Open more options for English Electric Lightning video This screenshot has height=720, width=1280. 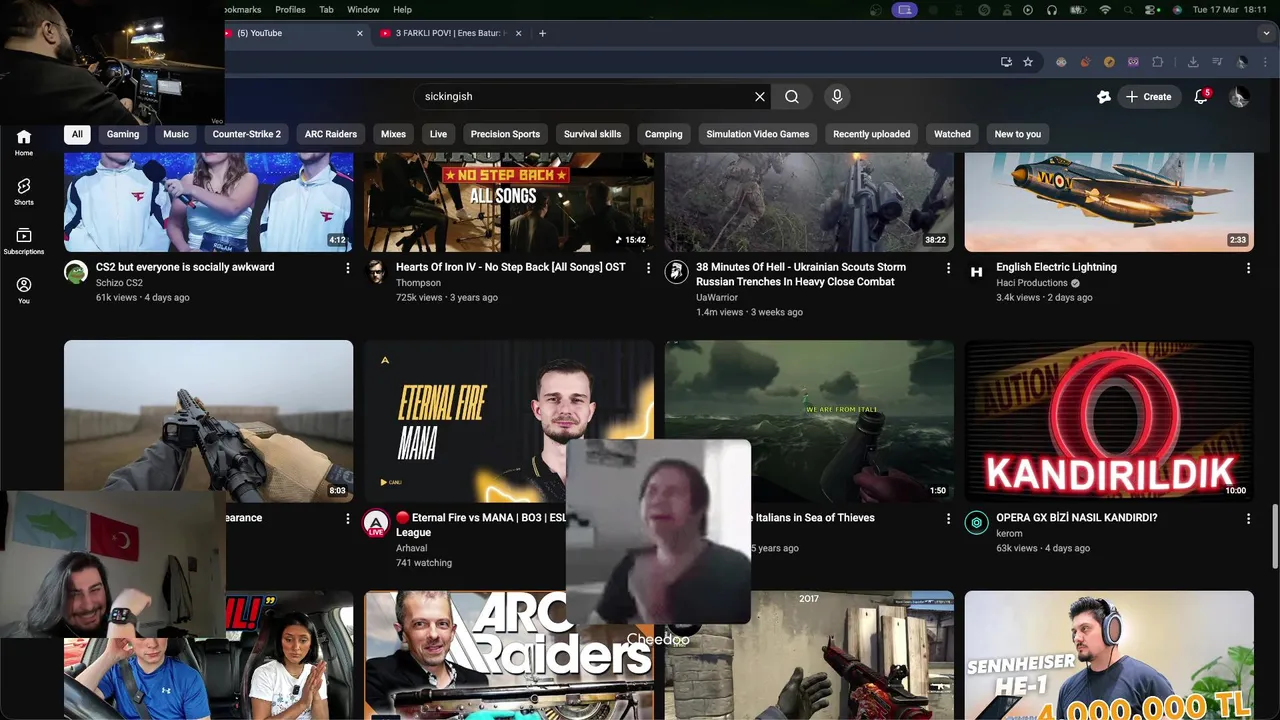click(1248, 268)
